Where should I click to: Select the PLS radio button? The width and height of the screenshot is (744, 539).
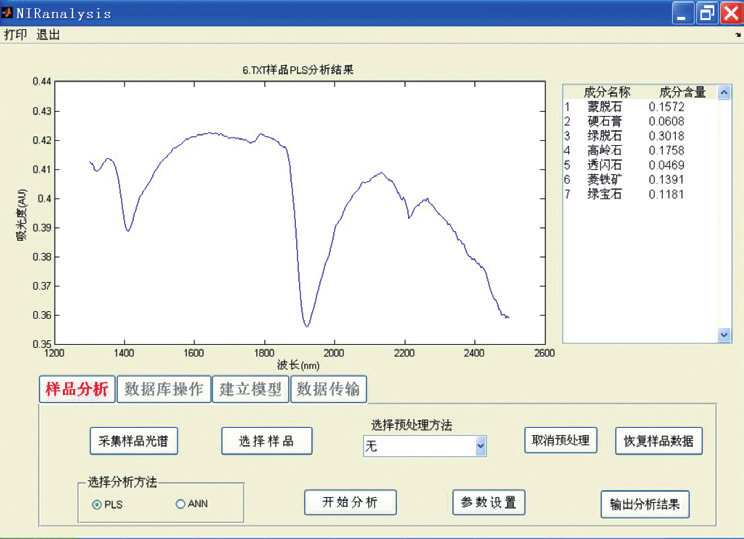coord(97,504)
